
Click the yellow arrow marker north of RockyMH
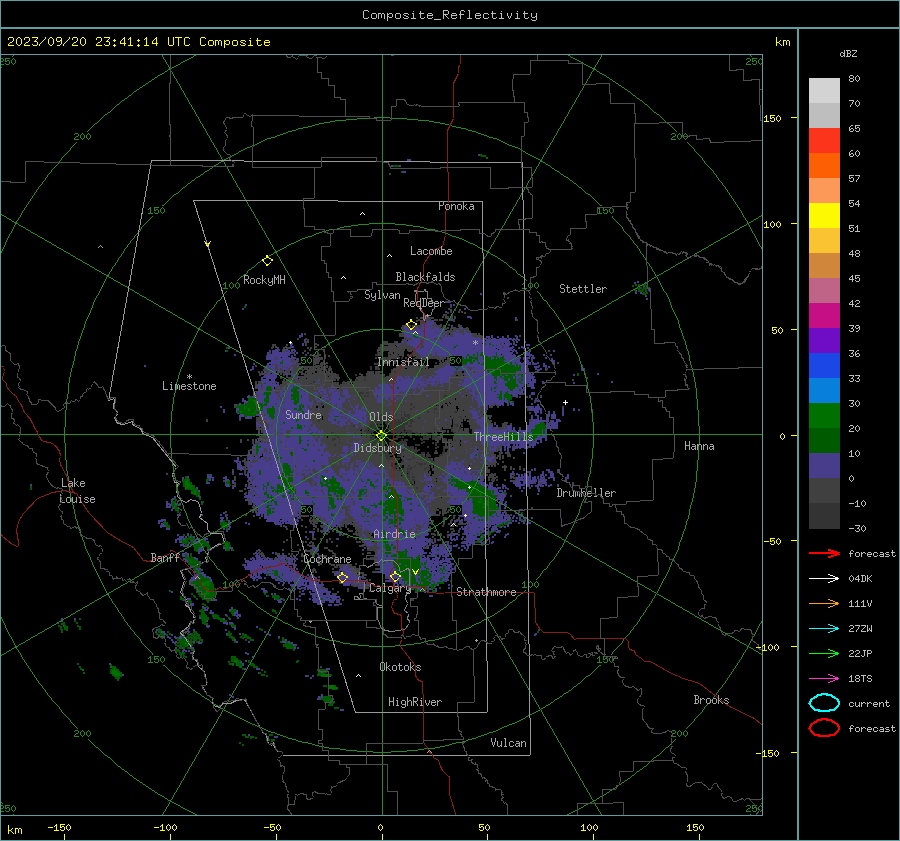(x=208, y=244)
